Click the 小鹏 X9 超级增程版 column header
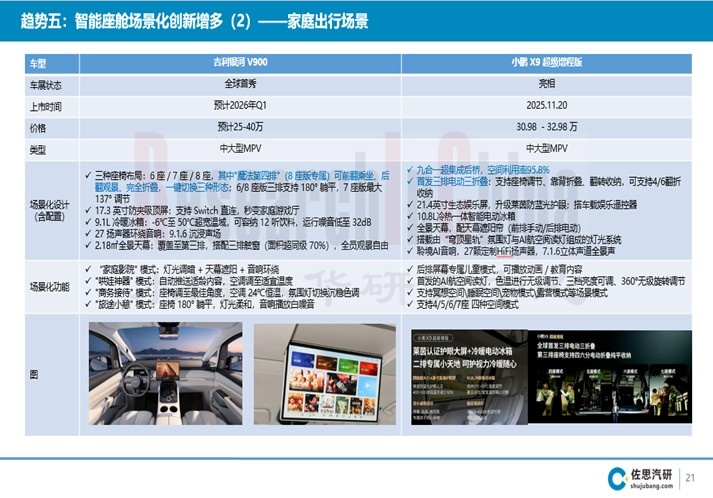 click(x=547, y=62)
